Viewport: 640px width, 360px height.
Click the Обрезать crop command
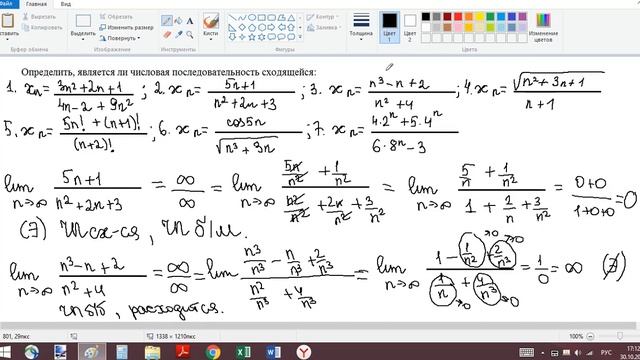click(116, 17)
